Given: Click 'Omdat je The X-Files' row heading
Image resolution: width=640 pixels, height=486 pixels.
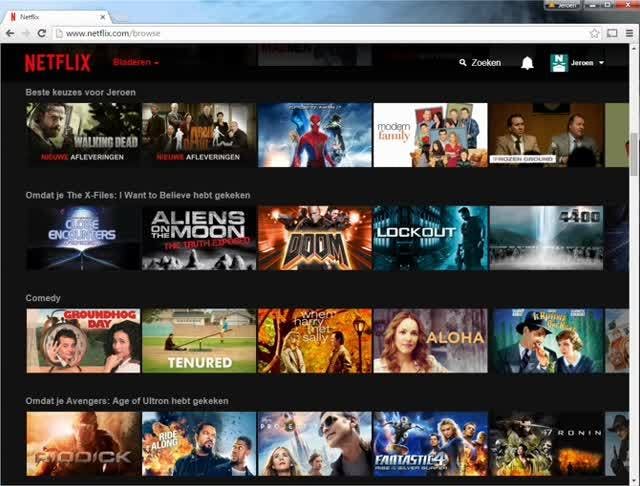Looking at the screenshot, I should click(138, 195).
